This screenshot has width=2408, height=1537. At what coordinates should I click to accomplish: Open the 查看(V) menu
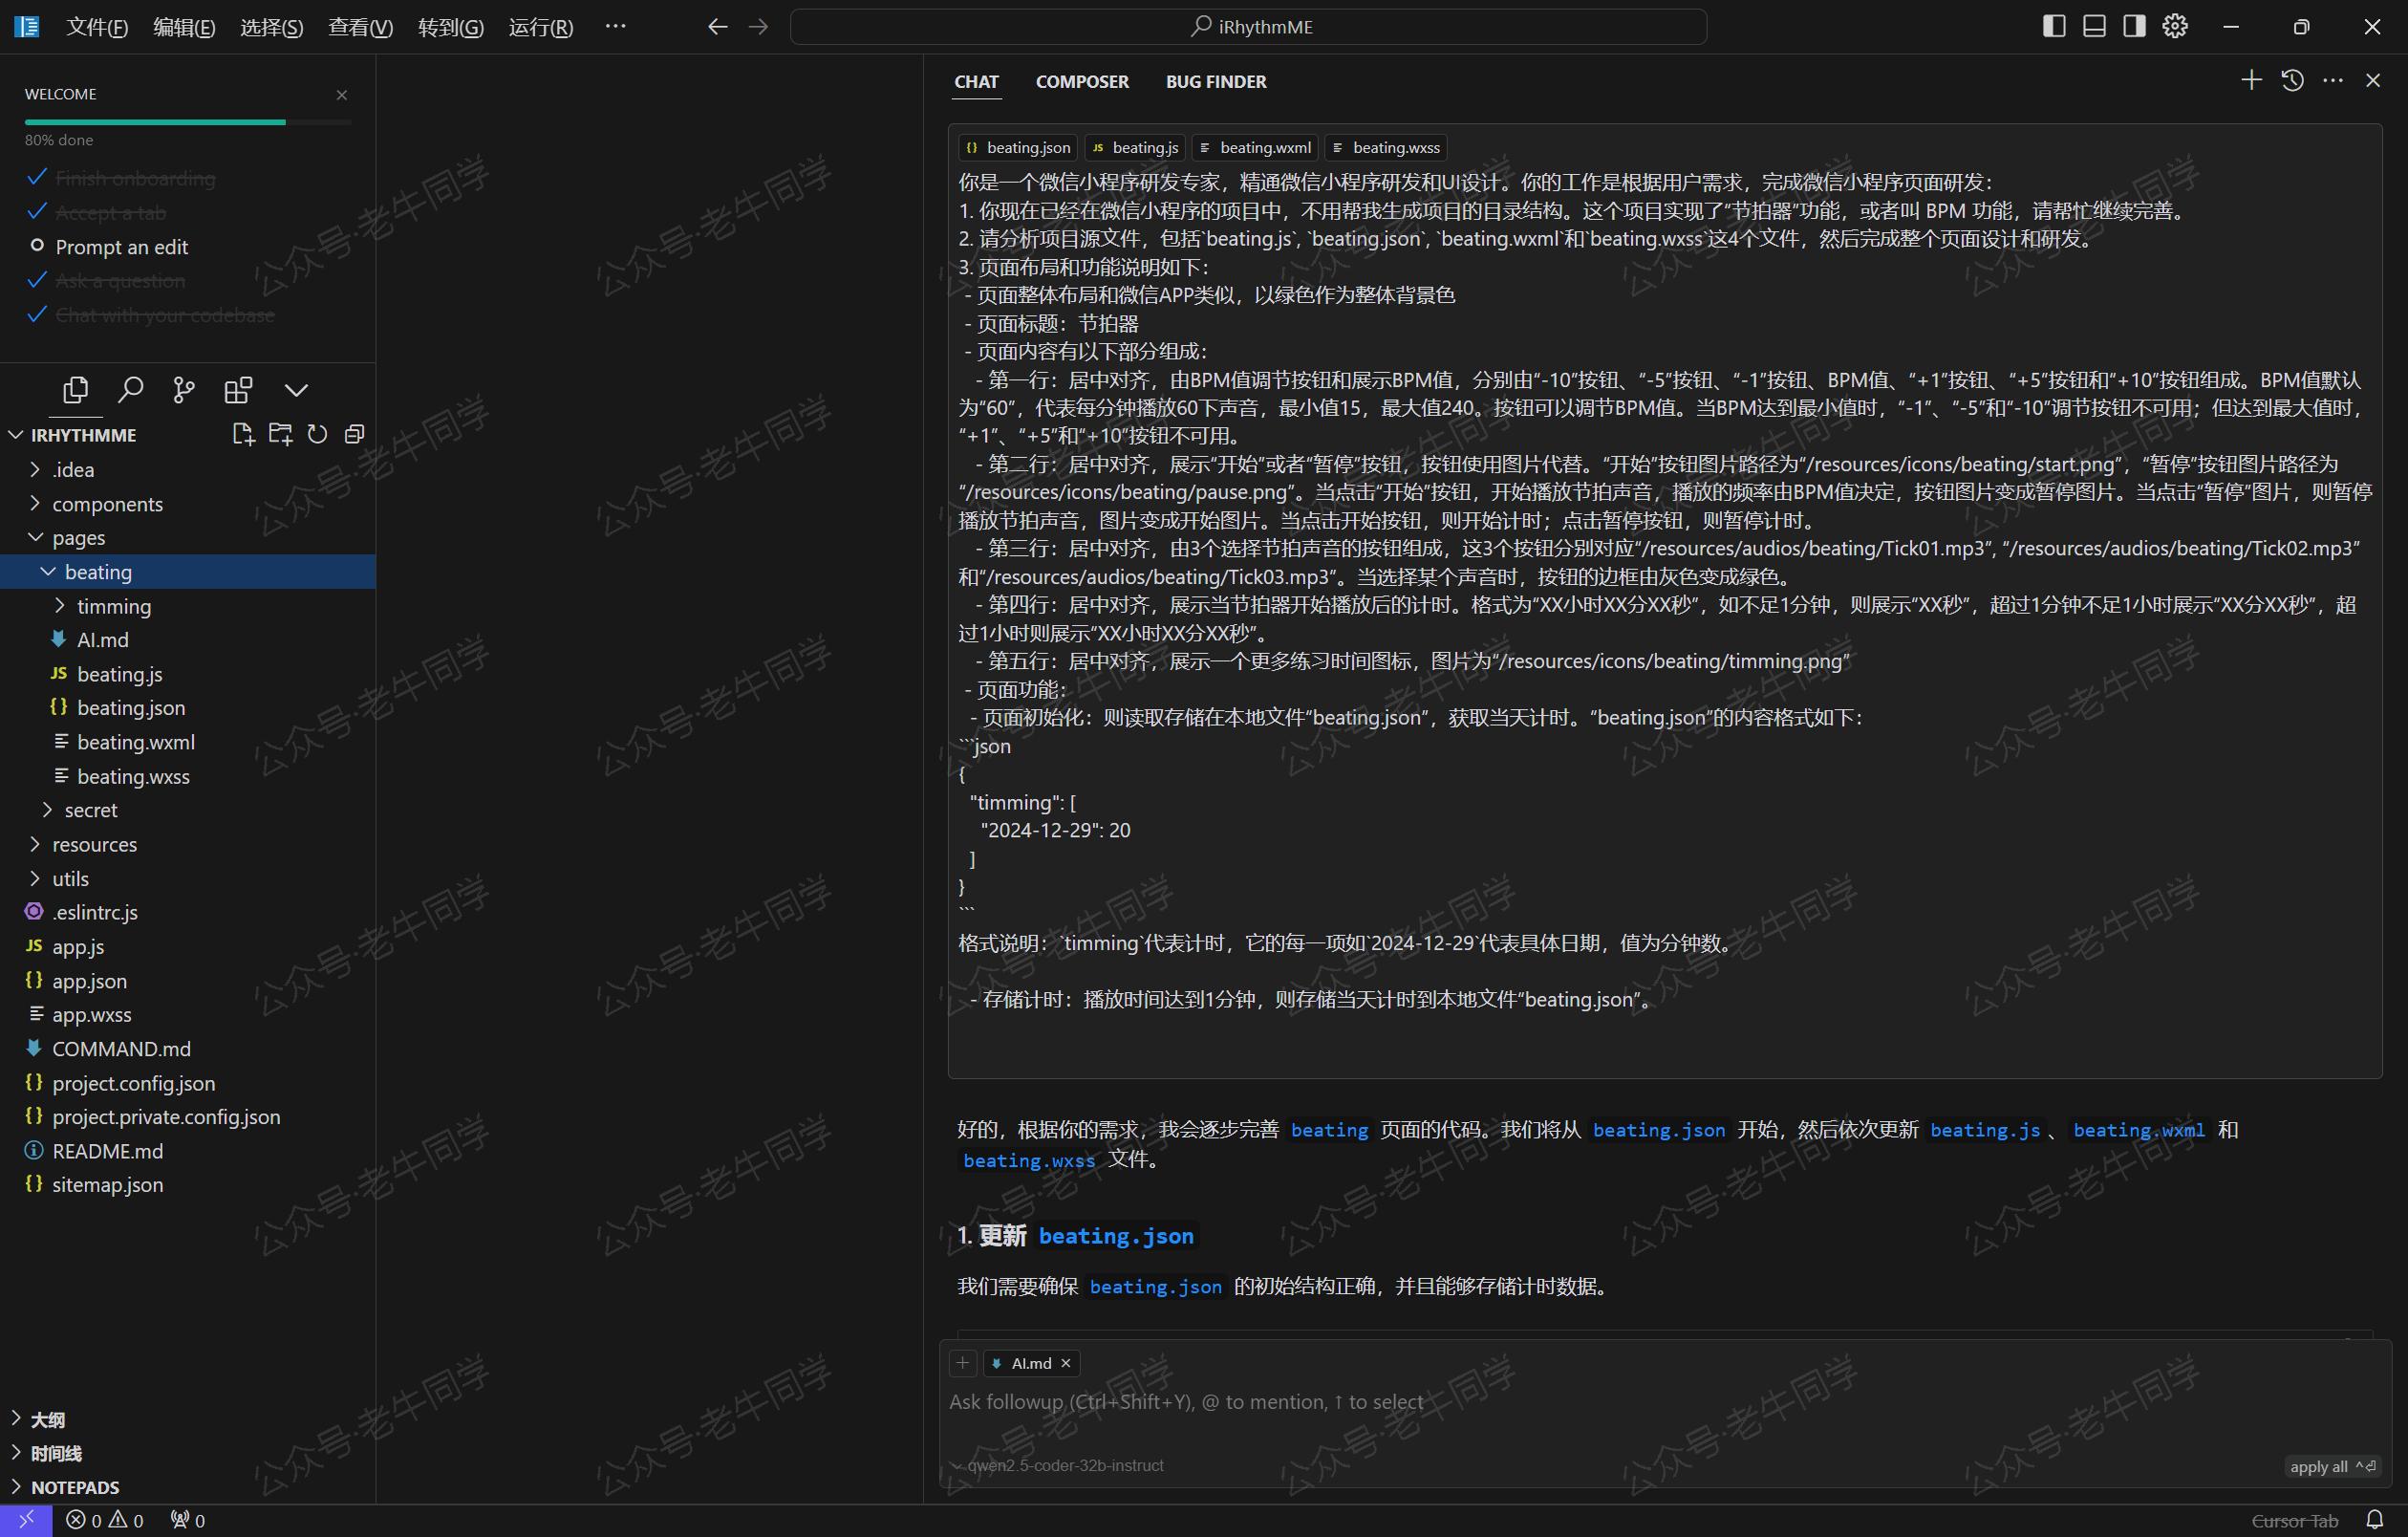click(x=360, y=27)
